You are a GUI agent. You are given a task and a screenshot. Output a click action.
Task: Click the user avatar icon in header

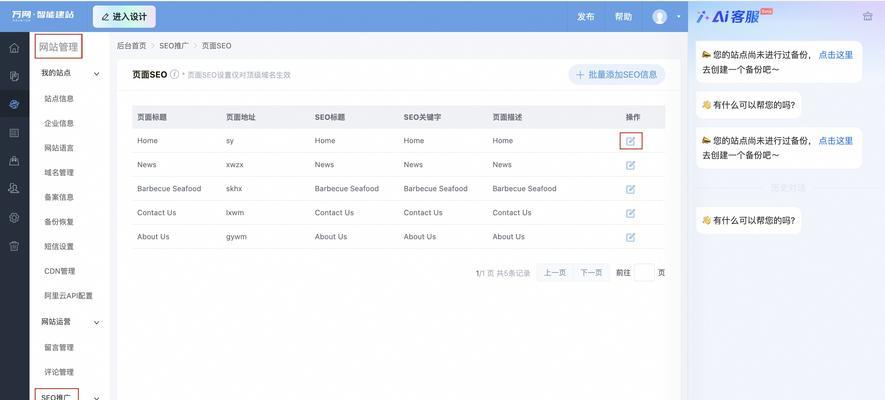pos(659,16)
